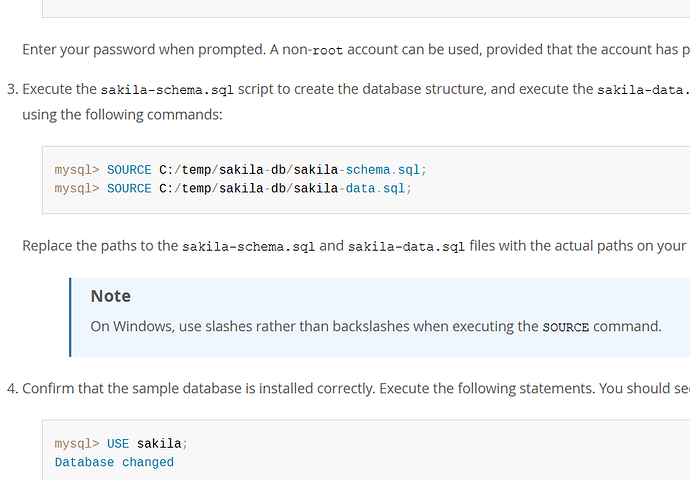Click 'sakila-data.sql' in the 'Replace the paths' paragraph
690x480 pixels.
(406, 246)
